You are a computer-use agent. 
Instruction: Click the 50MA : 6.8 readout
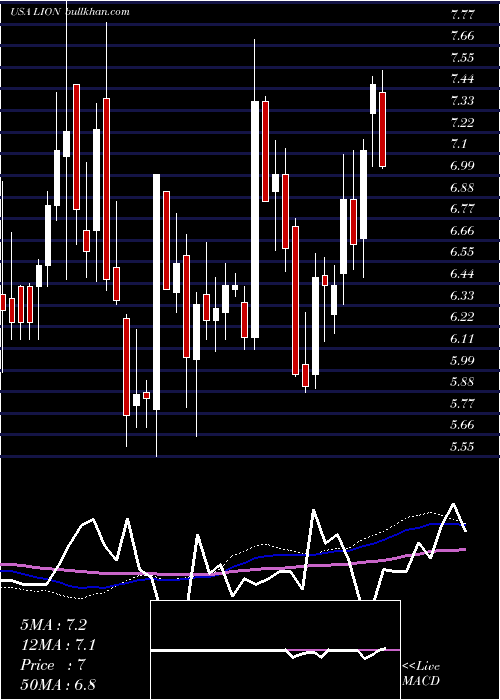coord(58,684)
